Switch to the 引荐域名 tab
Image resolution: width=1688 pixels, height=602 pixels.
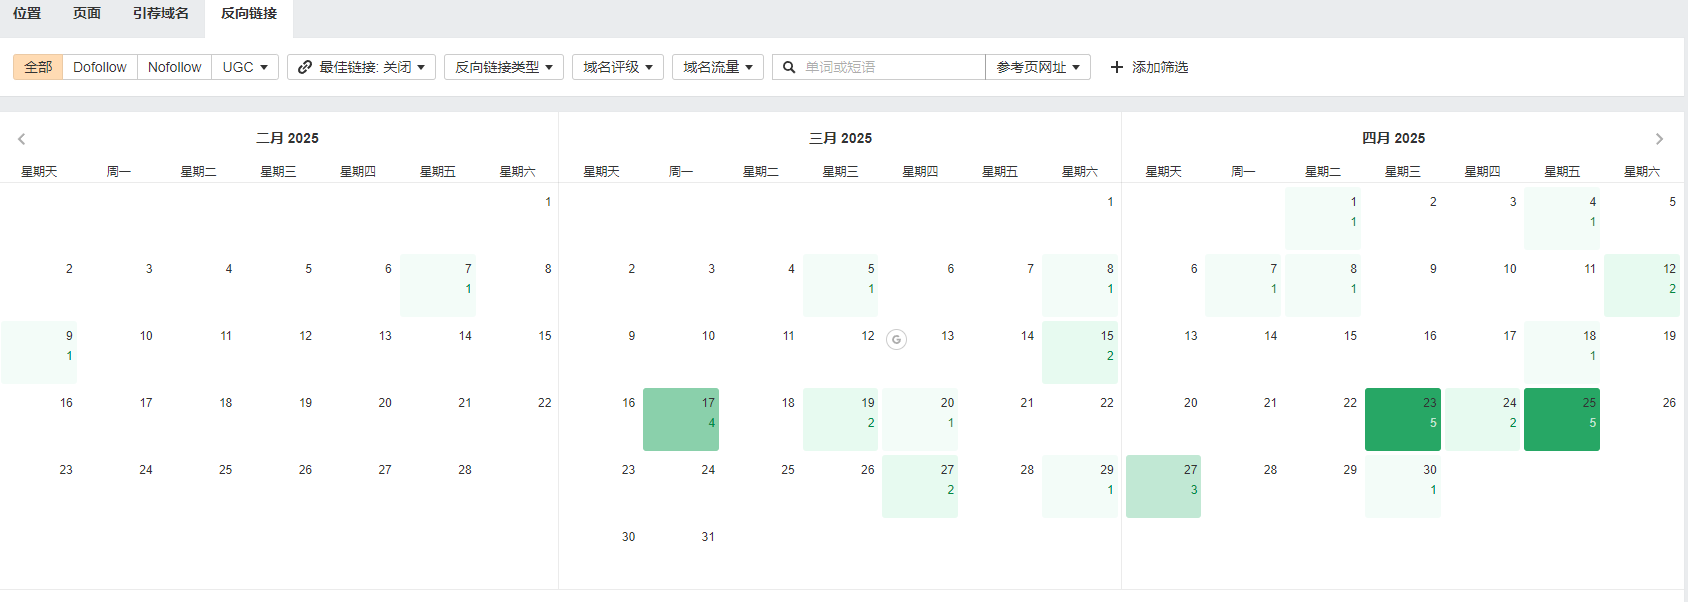pos(161,13)
